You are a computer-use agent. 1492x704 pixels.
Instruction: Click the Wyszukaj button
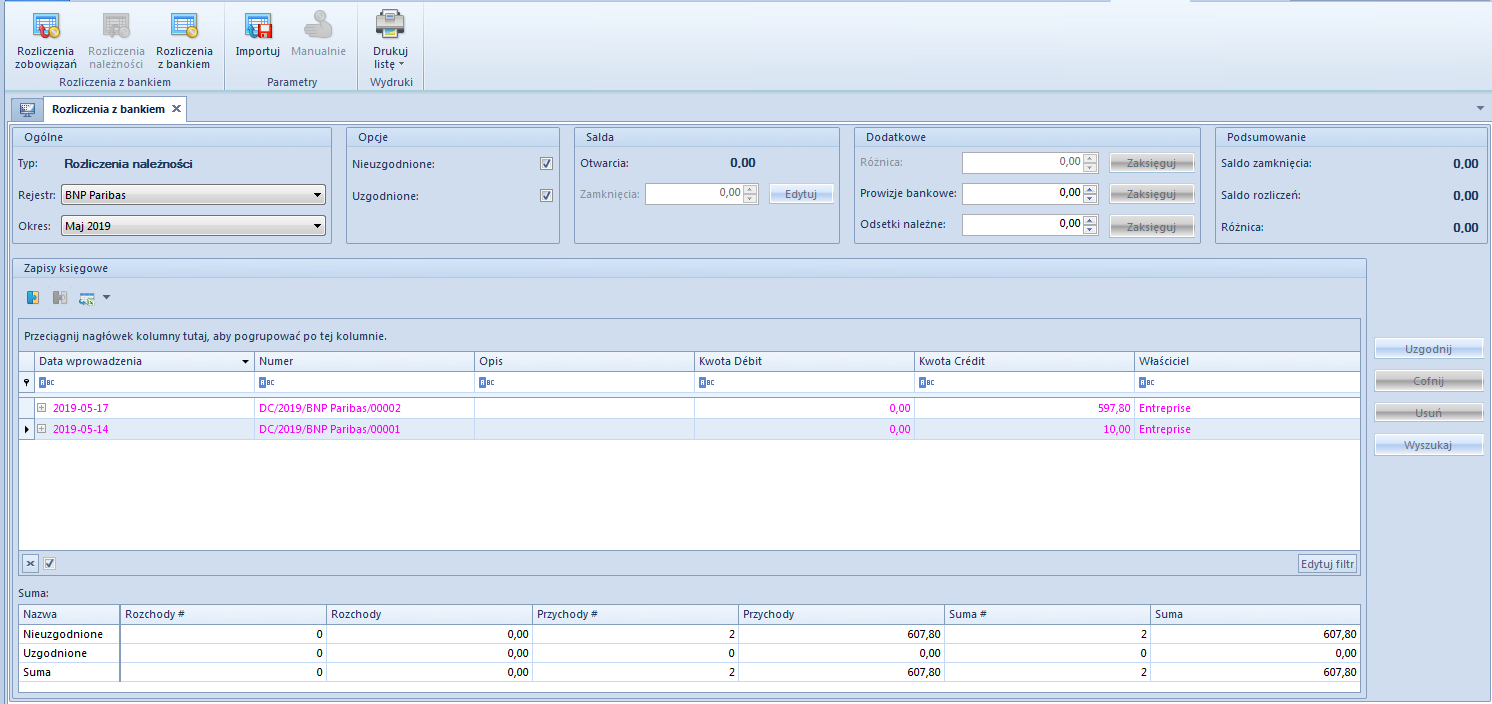click(x=1428, y=445)
